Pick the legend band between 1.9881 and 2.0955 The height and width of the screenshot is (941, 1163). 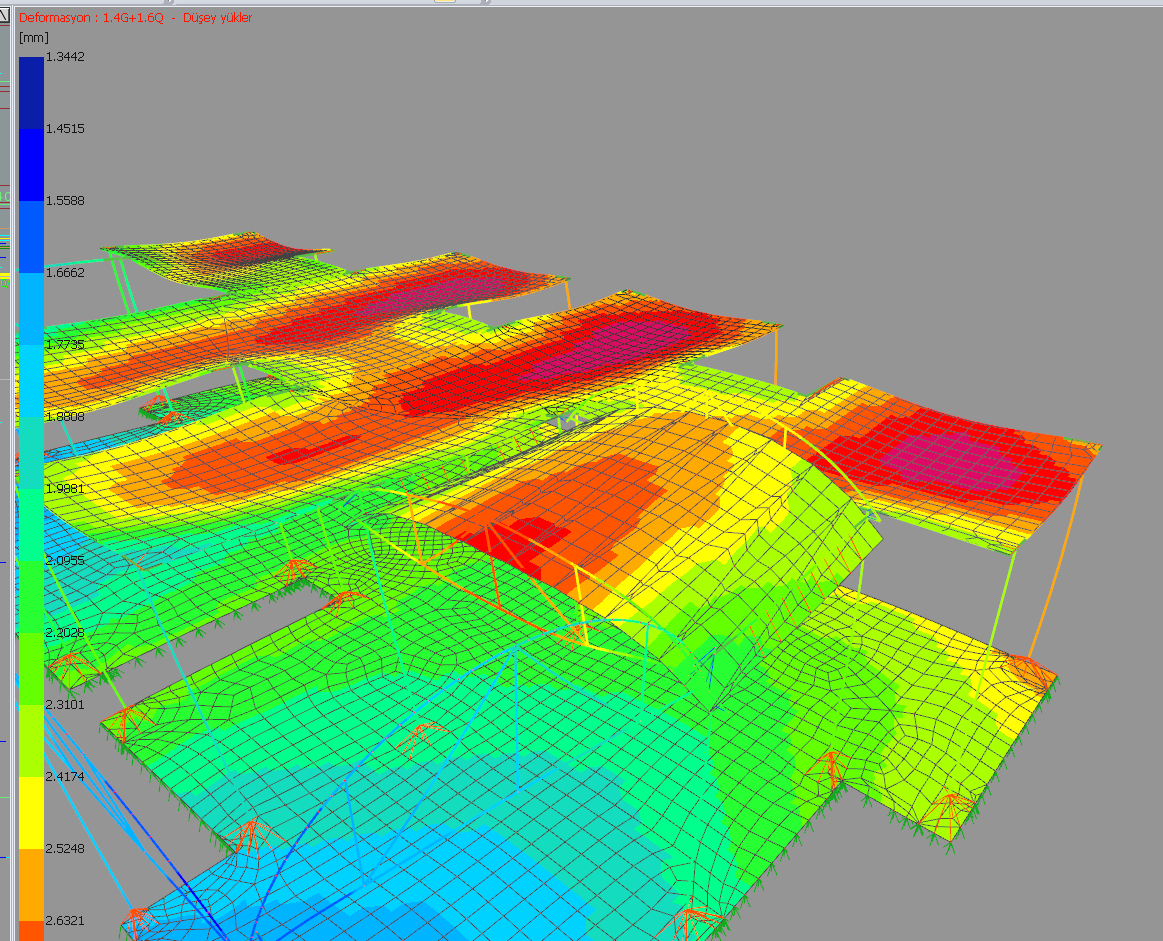pyautogui.click(x=31, y=524)
